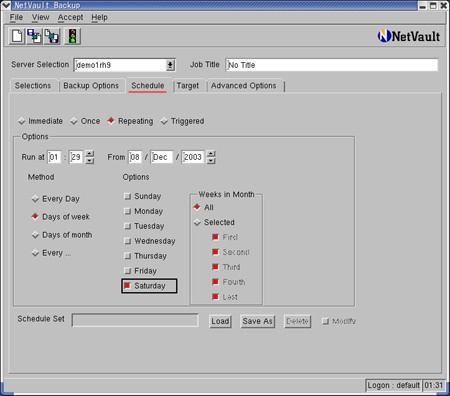Click the Job Title input field
The width and height of the screenshot is (450, 396).
pyautogui.click(x=332, y=65)
